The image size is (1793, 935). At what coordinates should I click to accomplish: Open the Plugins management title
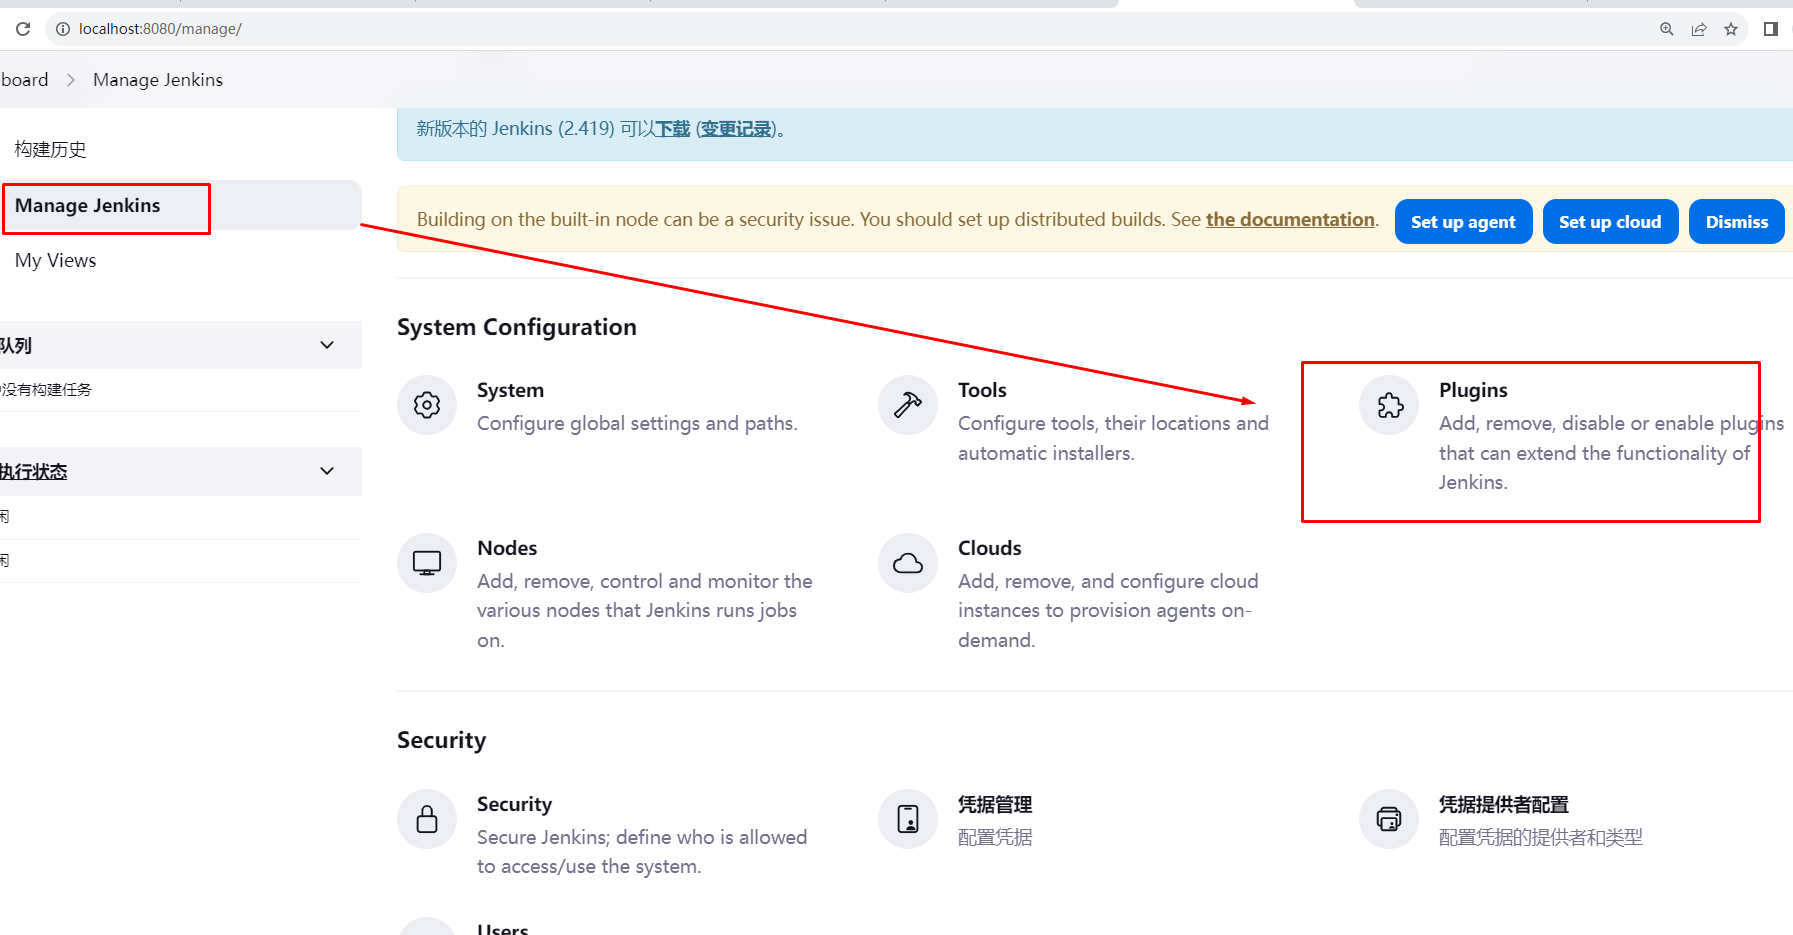(1473, 390)
